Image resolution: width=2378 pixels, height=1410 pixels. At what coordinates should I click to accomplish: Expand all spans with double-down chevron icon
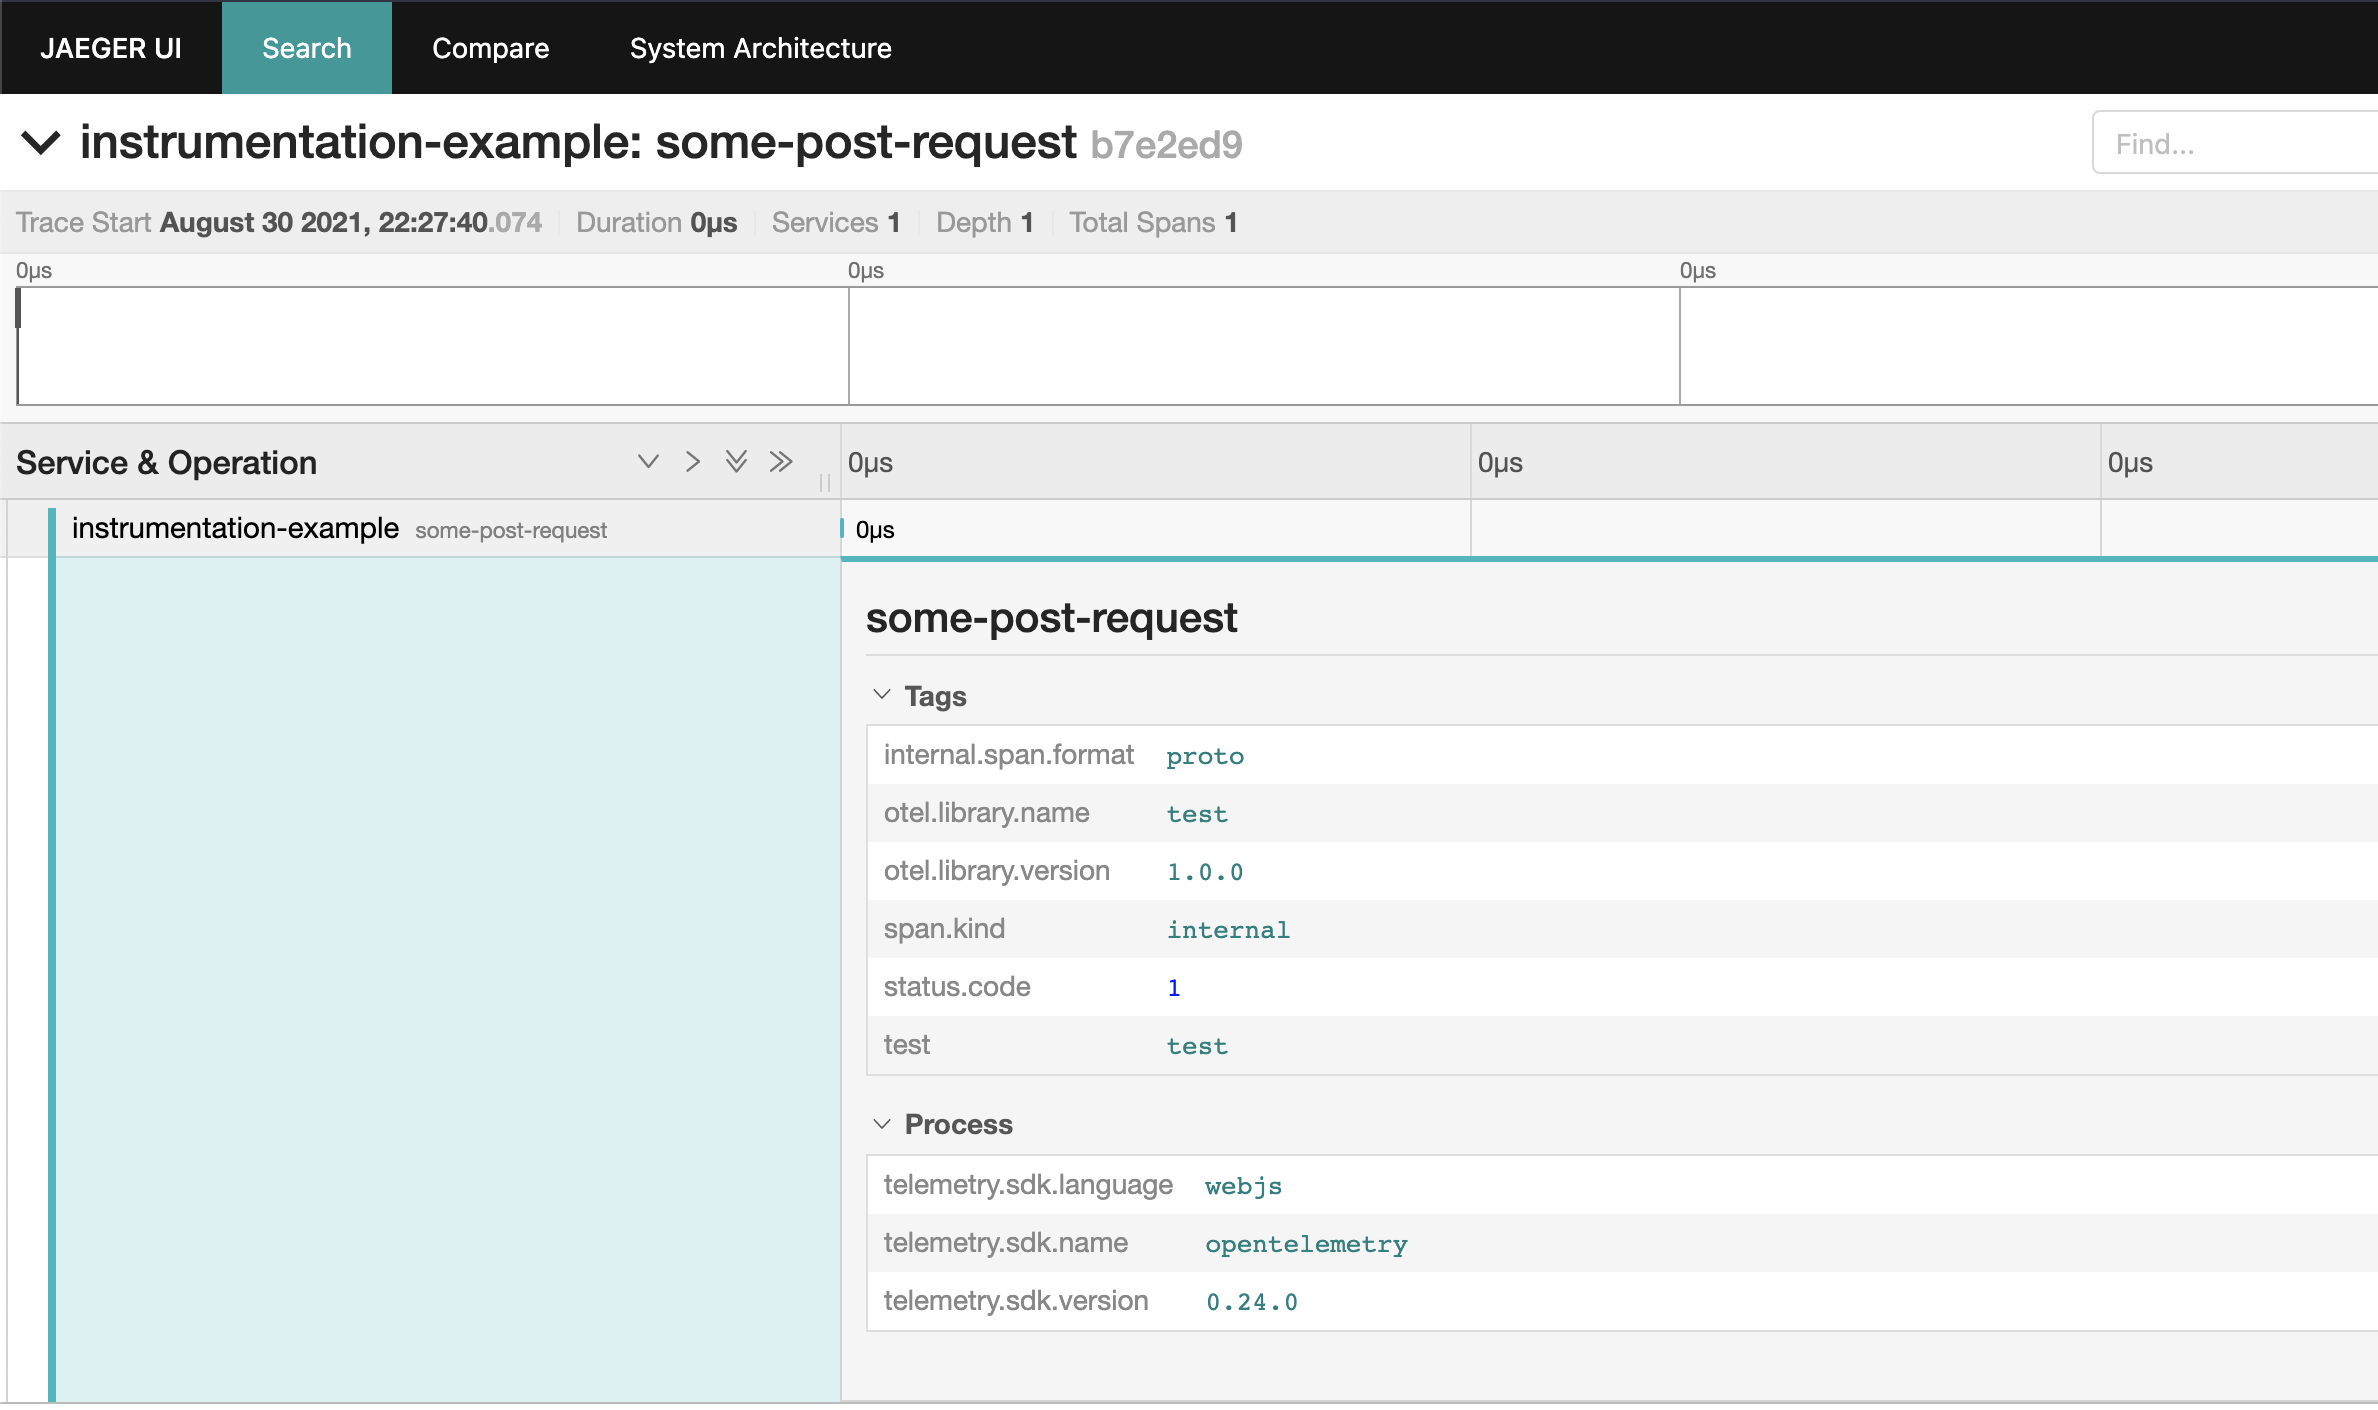coord(736,462)
